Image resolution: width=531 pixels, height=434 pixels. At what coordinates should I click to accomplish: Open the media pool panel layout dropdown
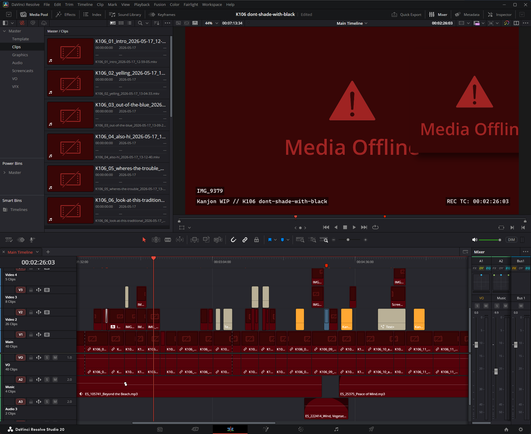tap(13, 23)
